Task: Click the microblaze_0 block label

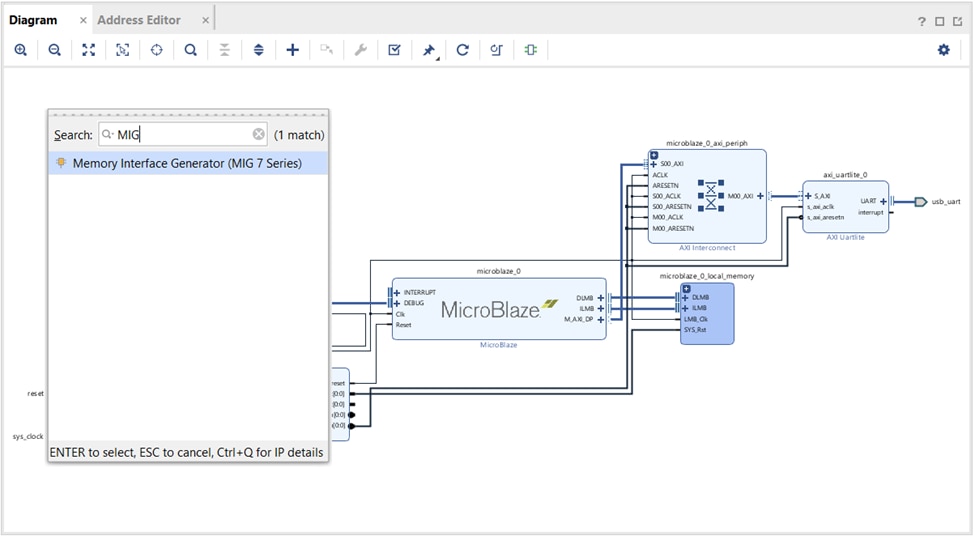Action: [499, 271]
